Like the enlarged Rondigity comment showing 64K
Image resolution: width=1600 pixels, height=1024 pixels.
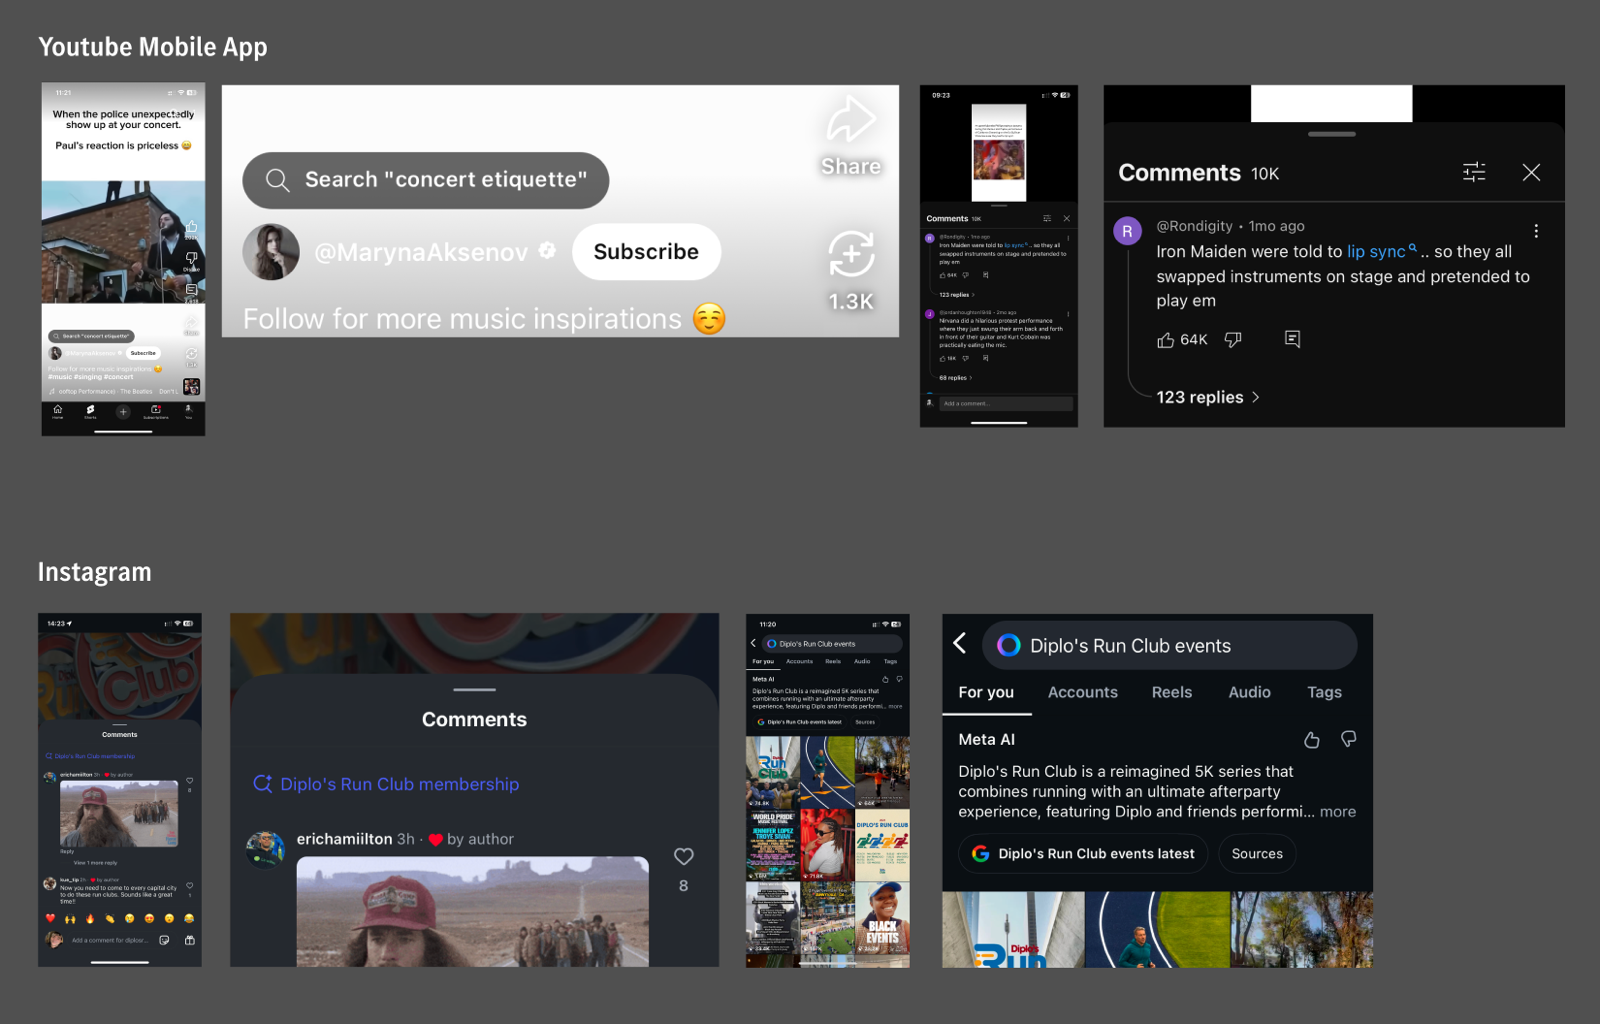coord(1166,340)
